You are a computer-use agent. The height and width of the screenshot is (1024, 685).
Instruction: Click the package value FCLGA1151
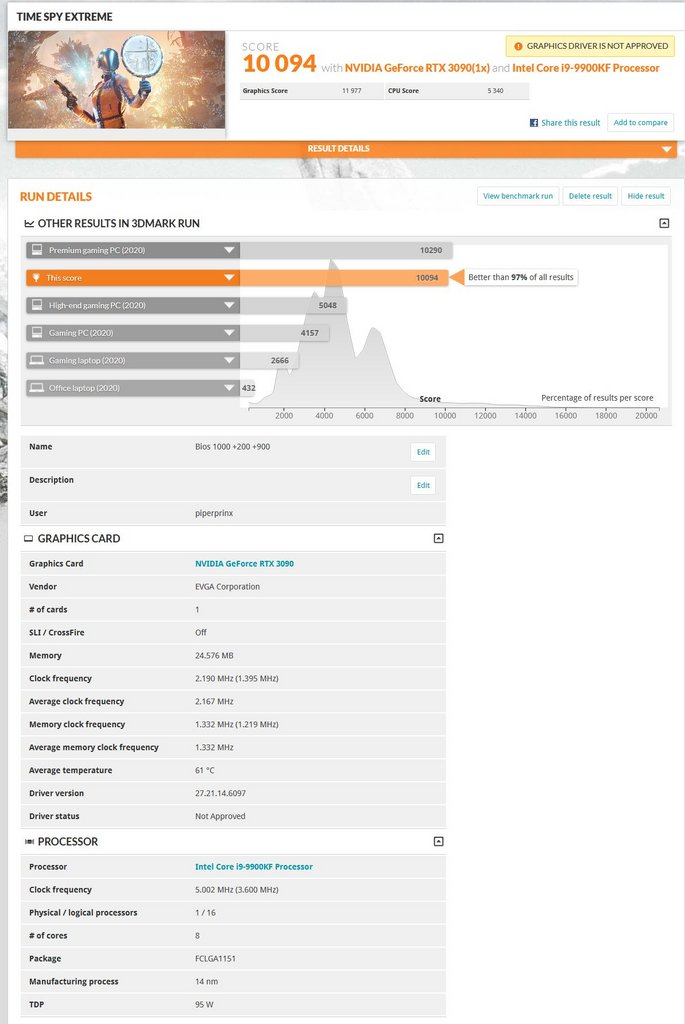[x=215, y=959]
